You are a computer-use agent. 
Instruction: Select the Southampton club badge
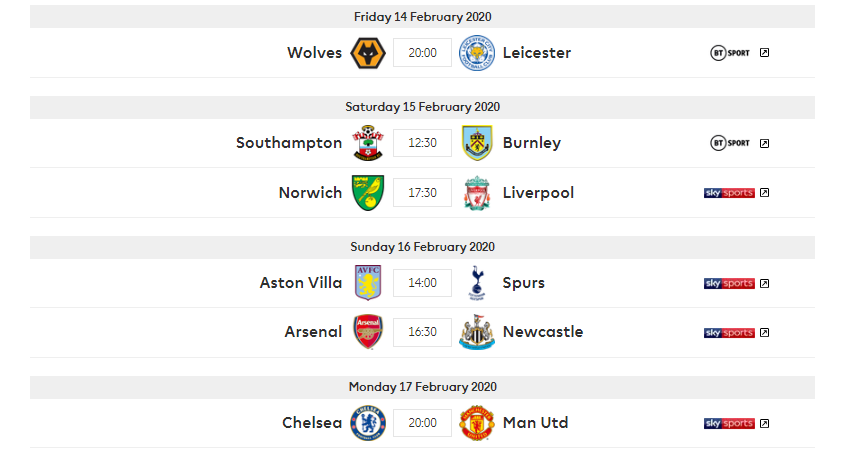click(x=368, y=143)
